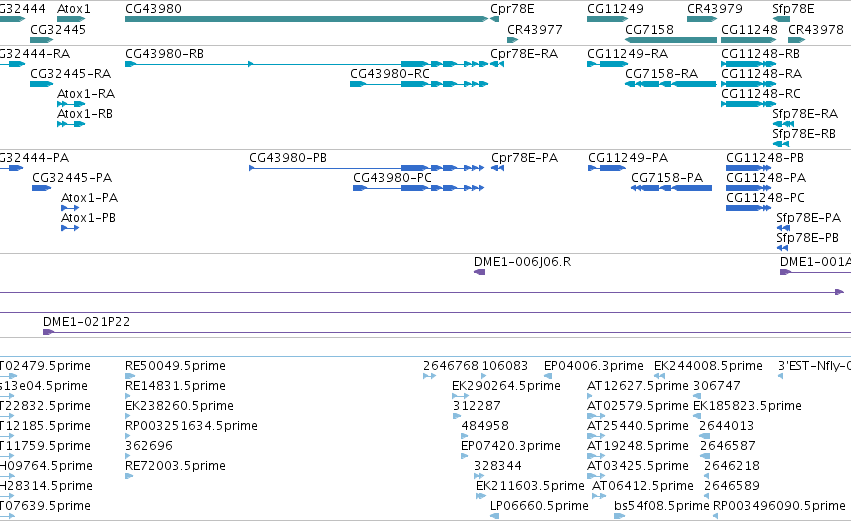
Task: Open the EP04006.3prime EST label
Action: pyautogui.click(x=594, y=366)
